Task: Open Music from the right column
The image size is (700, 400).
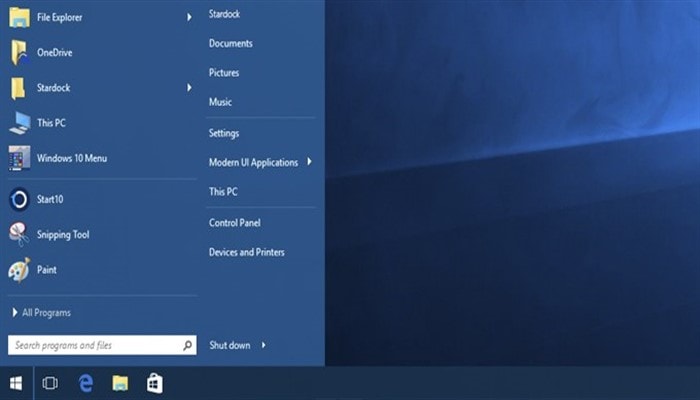Action: (220, 102)
